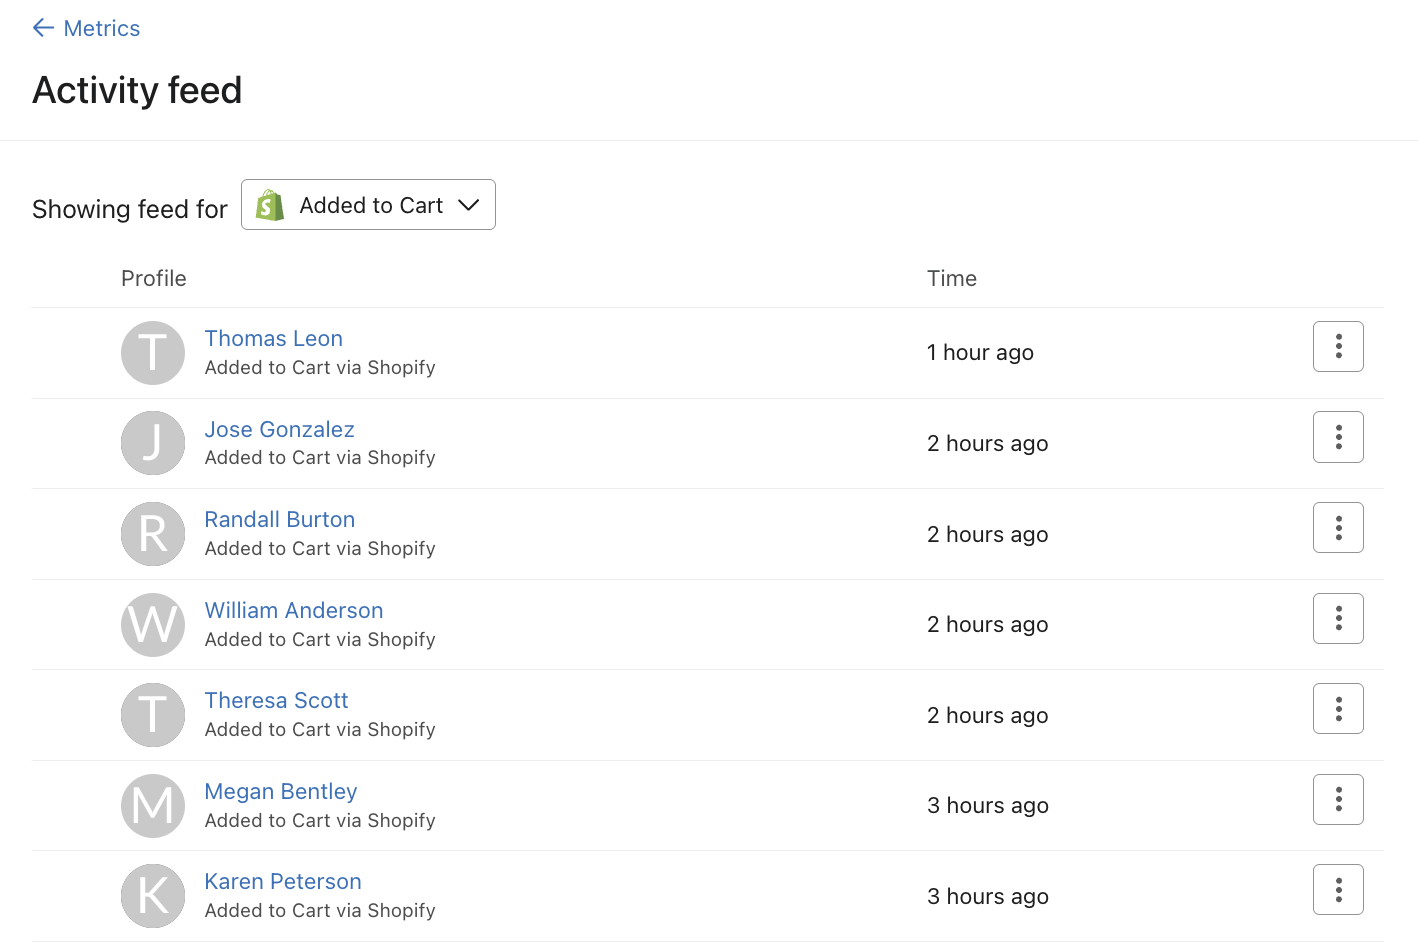Click the Shopify icon in the feed filter
The image size is (1418, 944).
pos(269,204)
